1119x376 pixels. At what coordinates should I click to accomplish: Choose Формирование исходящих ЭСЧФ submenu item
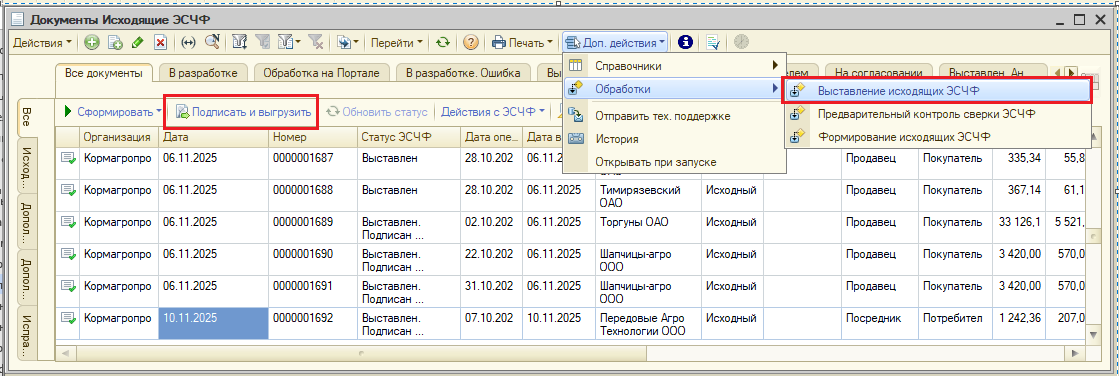[x=938, y=136]
